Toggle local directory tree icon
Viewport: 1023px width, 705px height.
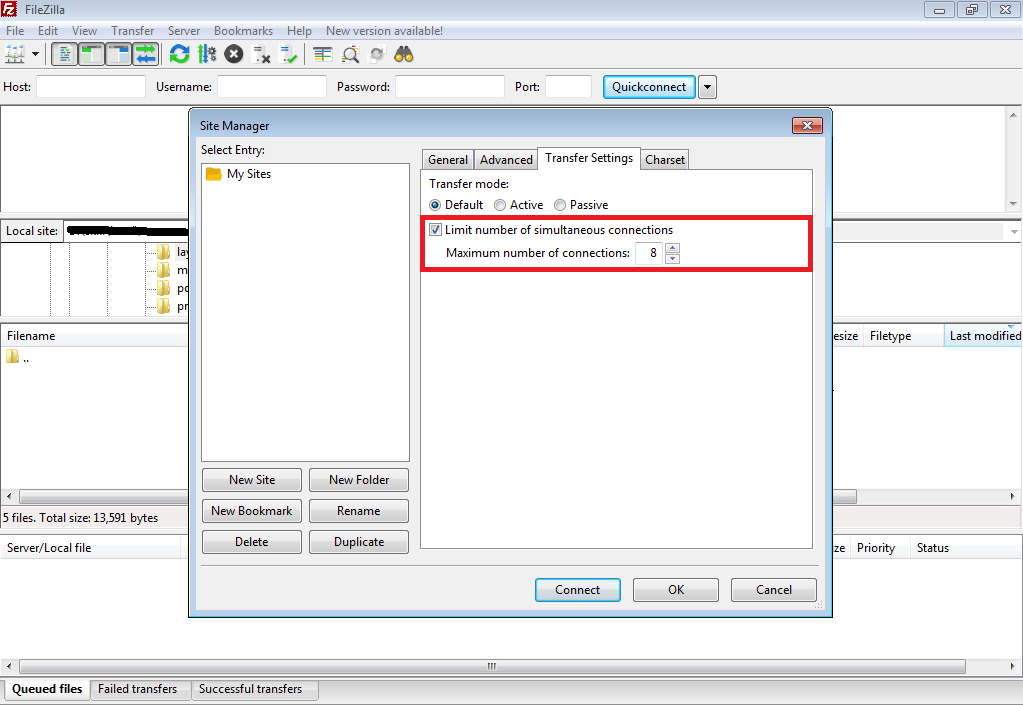[x=91, y=54]
